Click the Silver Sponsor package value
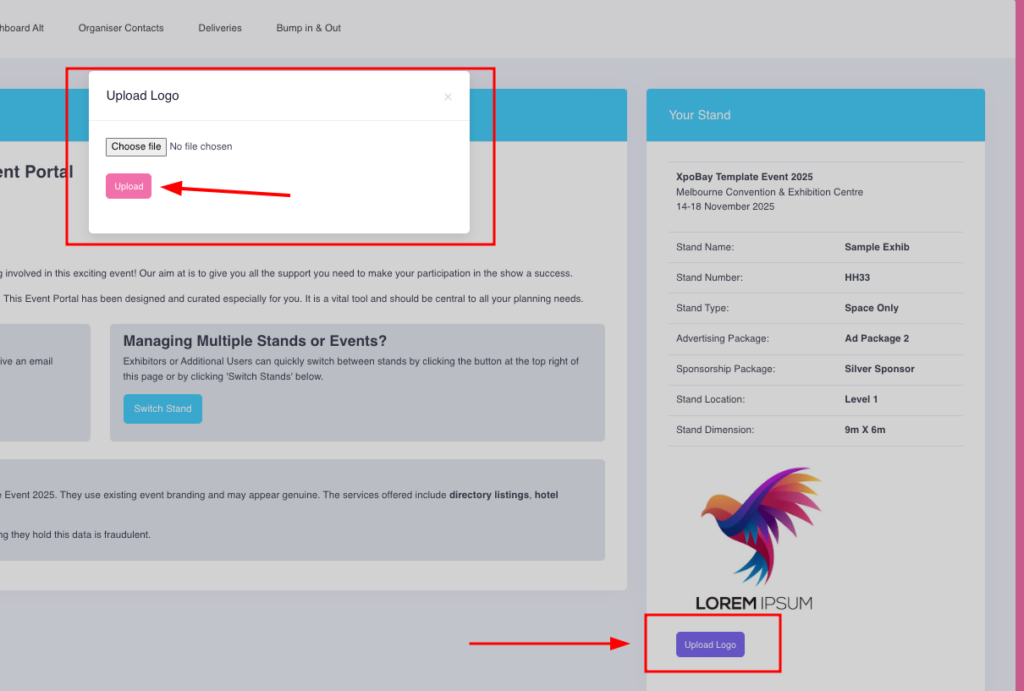 879,369
